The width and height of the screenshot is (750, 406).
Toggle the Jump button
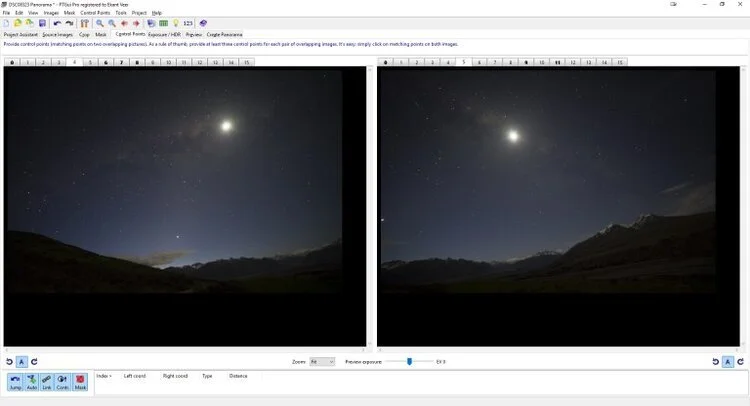[x=15, y=382]
